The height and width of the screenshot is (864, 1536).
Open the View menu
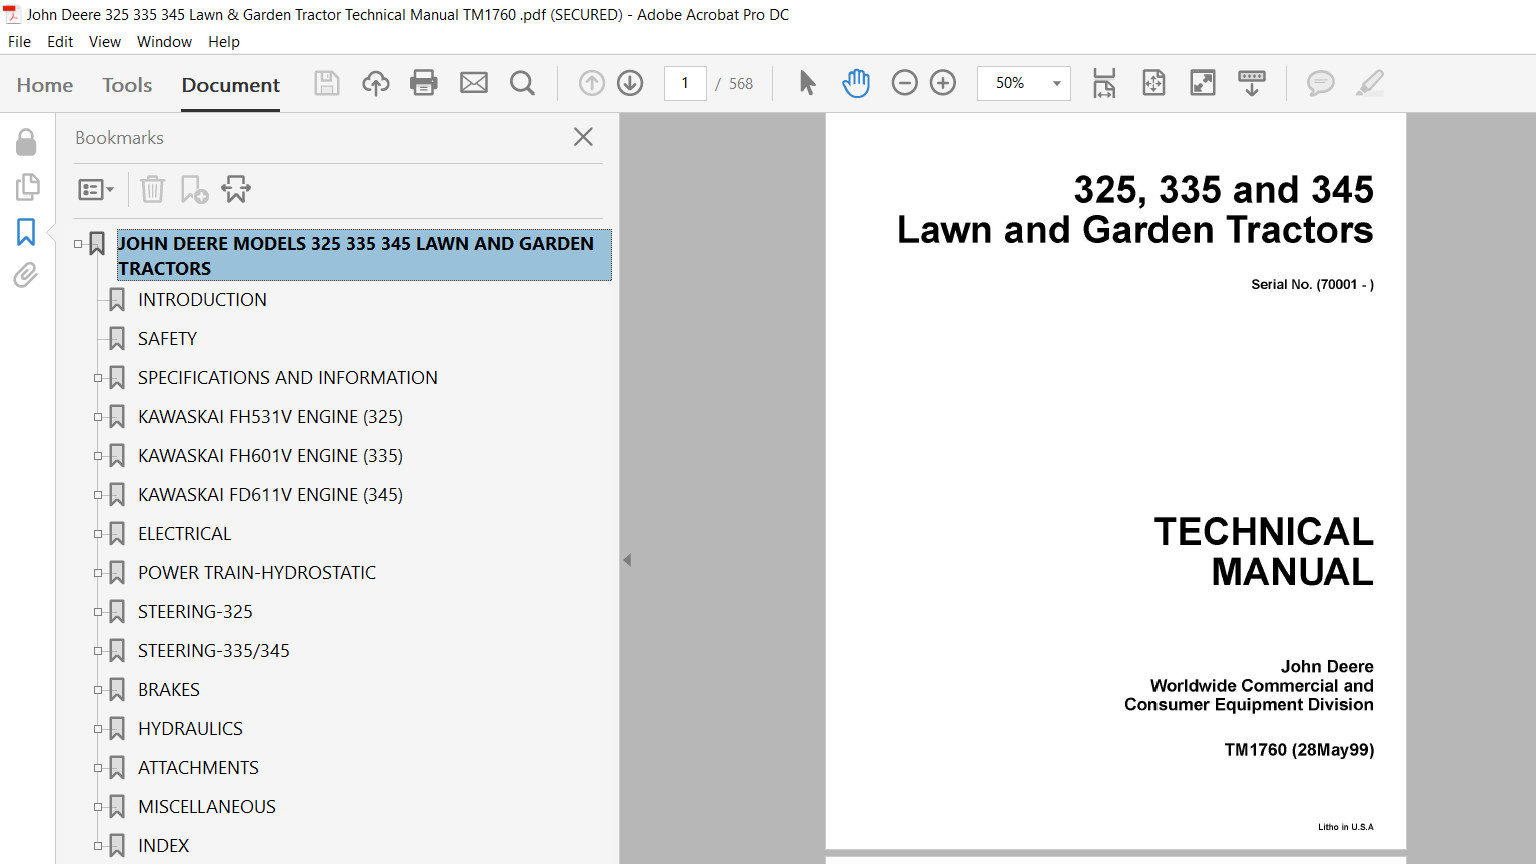105,42
